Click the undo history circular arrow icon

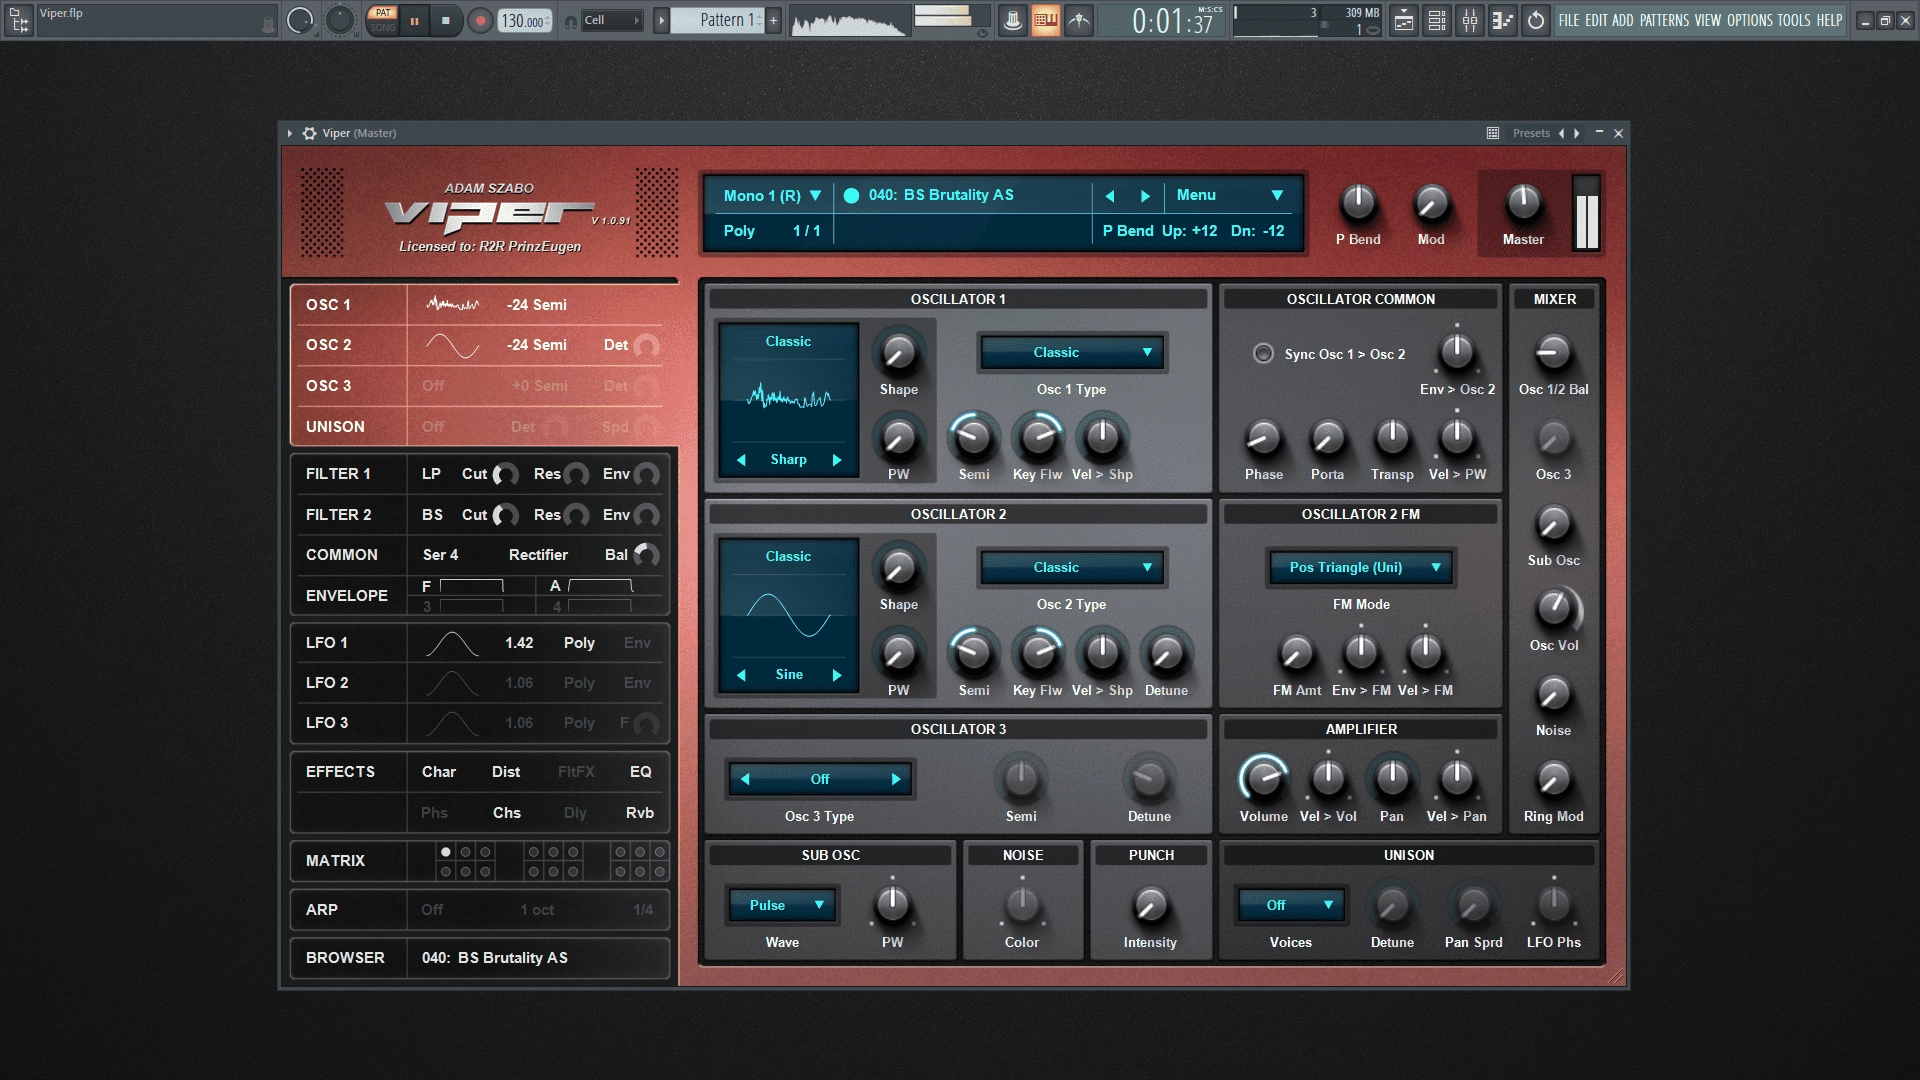(1536, 20)
